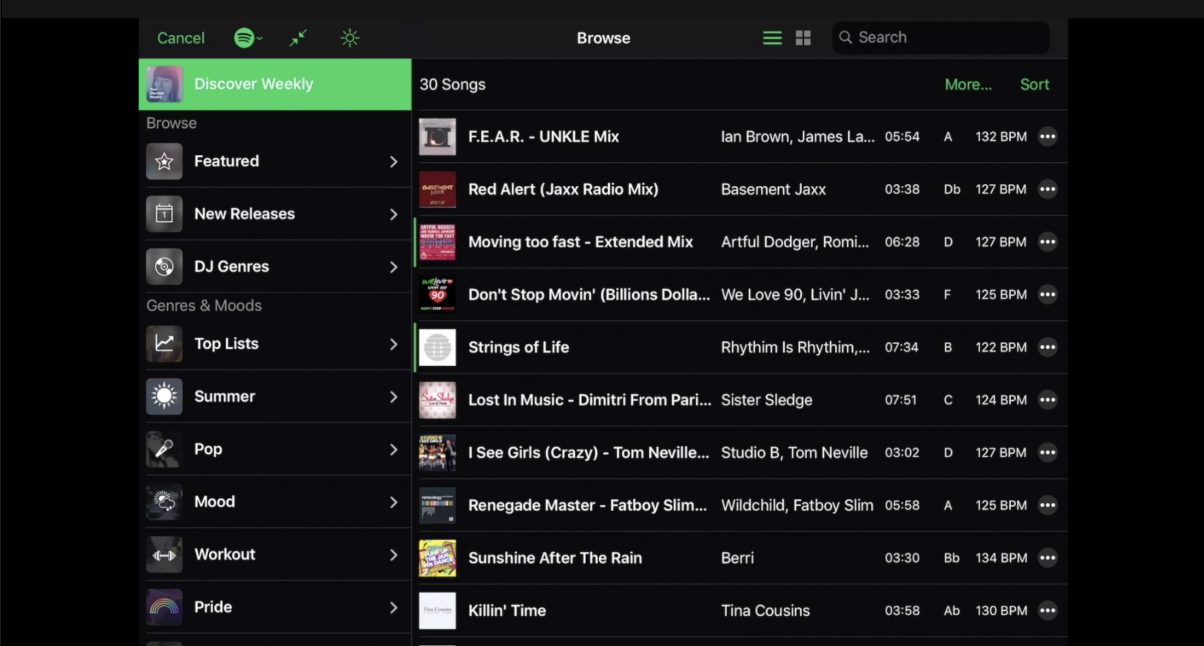Click artist name Basement Jaxx
Image resolution: width=1204 pixels, height=646 pixels.
(x=773, y=189)
